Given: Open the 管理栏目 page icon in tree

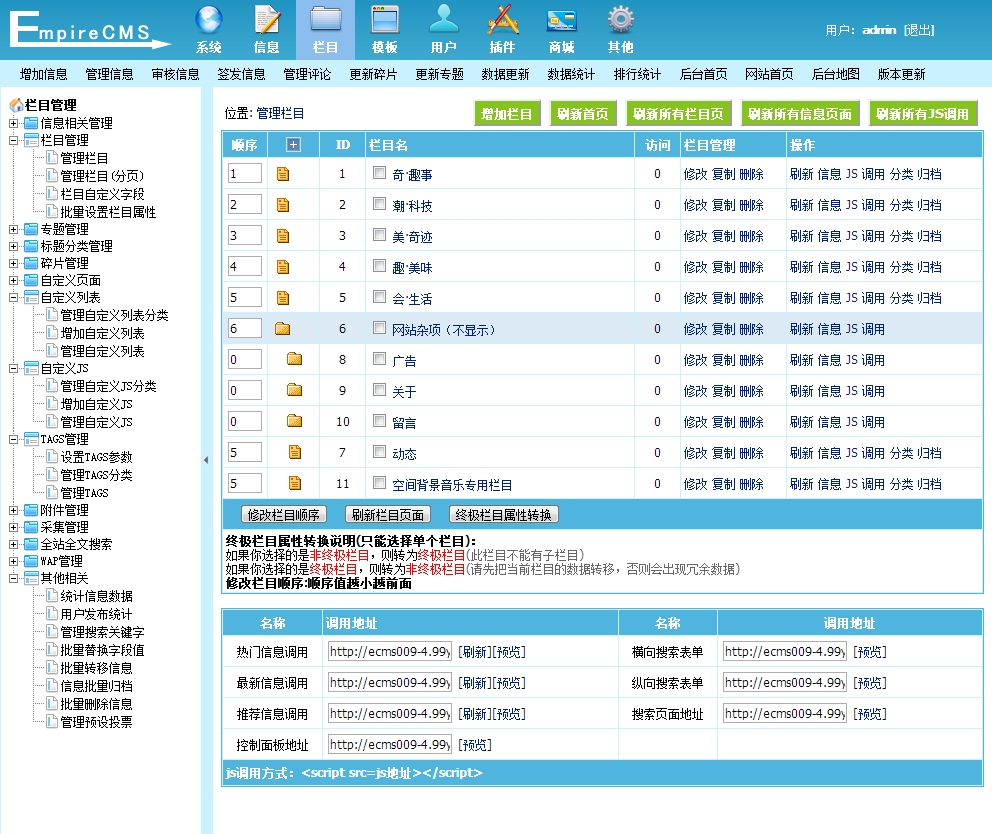Looking at the screenshot, I should (x=52, y=158).
